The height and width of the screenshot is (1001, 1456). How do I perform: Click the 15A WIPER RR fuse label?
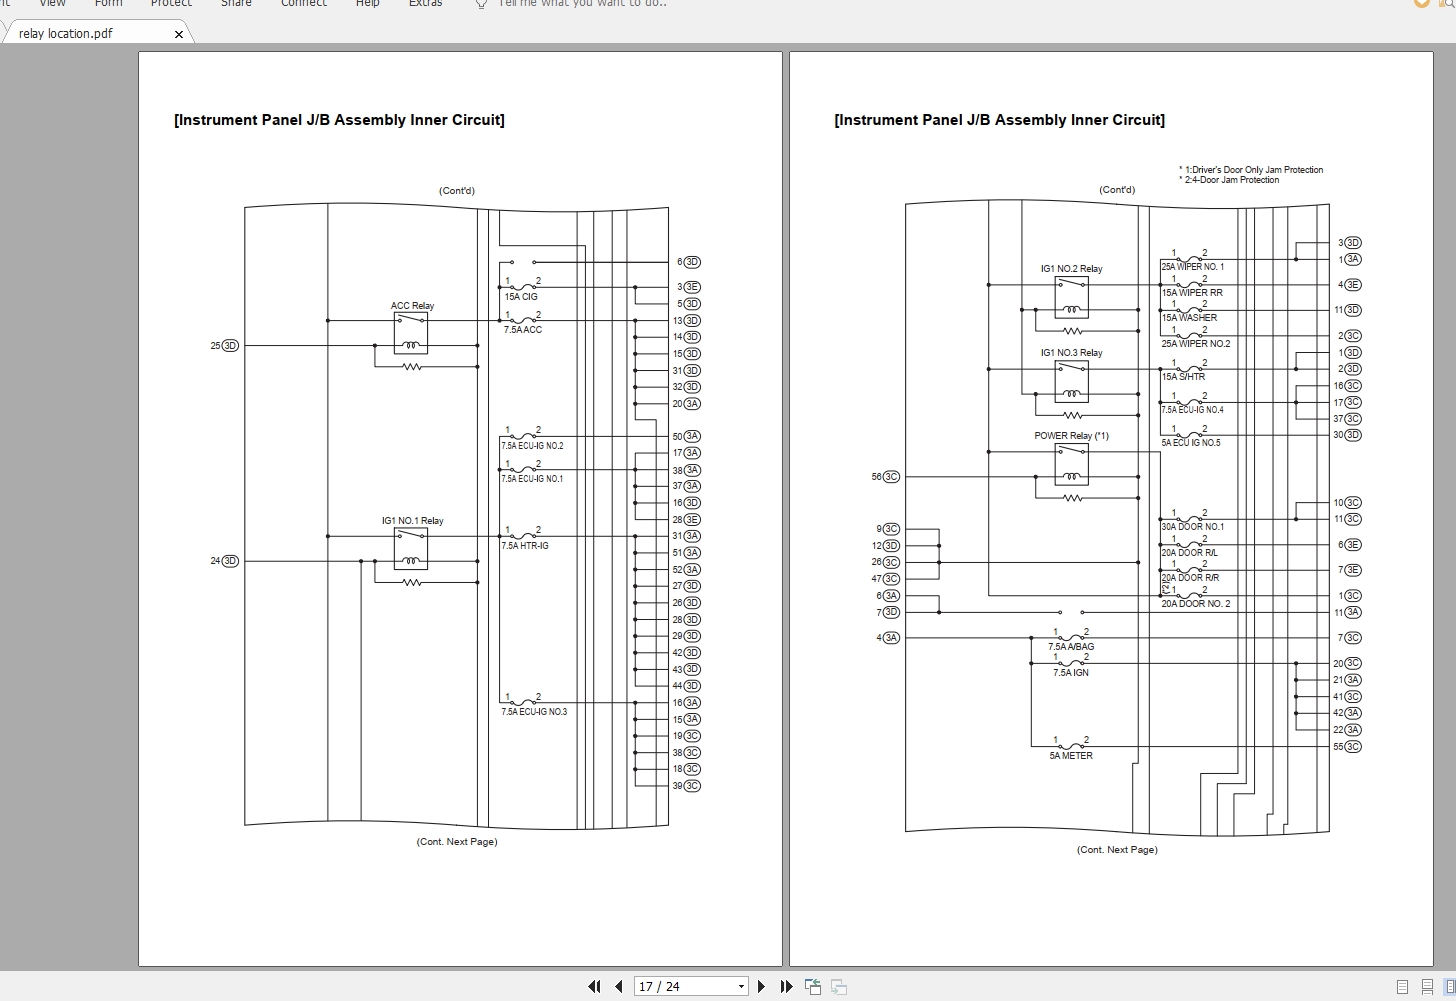tap(1192, 293)
